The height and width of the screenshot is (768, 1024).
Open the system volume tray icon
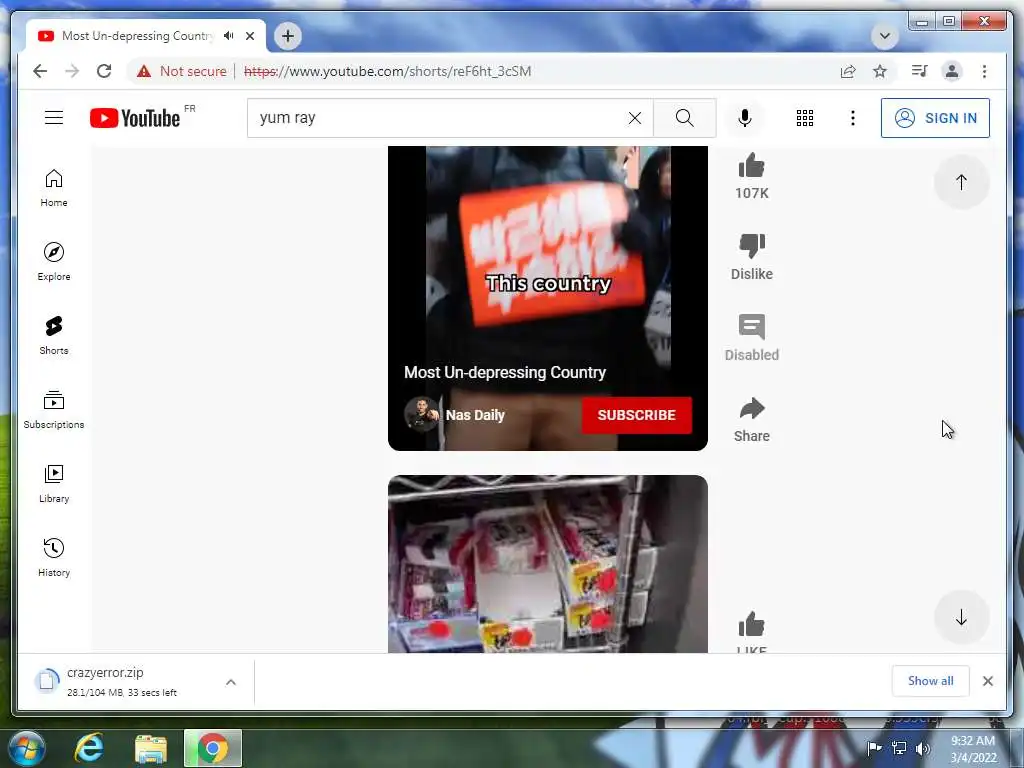[x=923, y=748]
